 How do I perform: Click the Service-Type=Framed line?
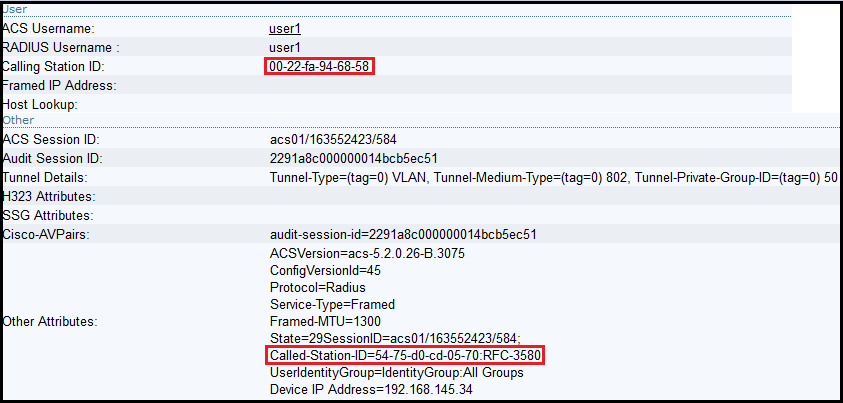click(332, 304)
